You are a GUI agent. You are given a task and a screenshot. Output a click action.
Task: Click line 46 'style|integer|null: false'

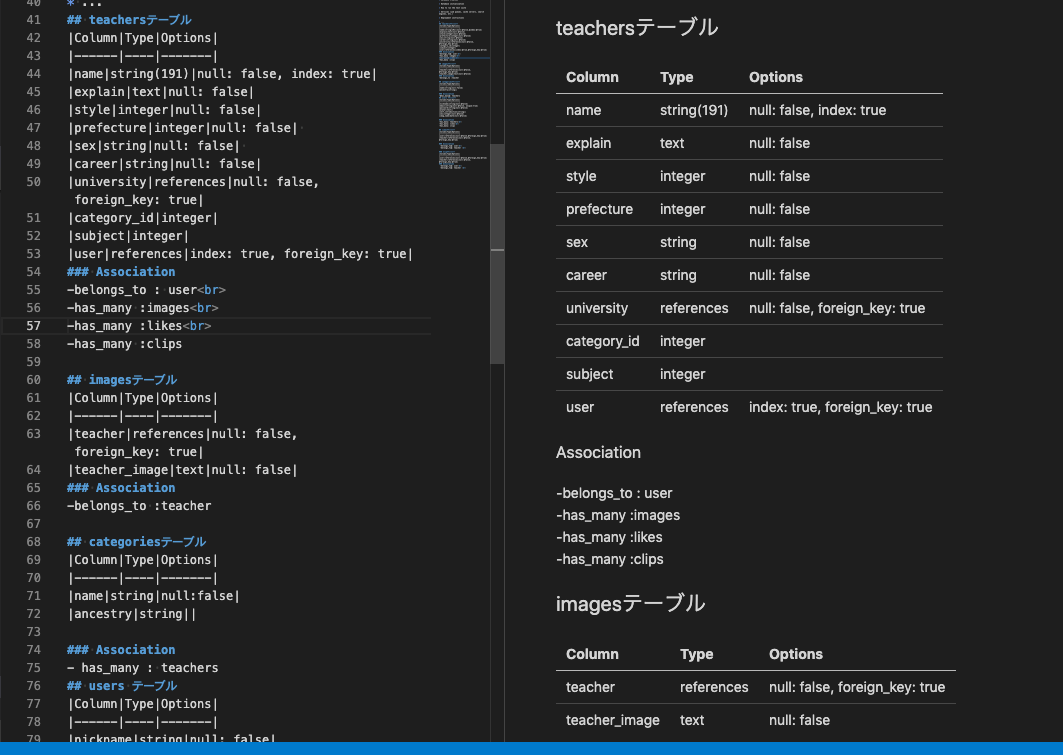pos(164,110)
